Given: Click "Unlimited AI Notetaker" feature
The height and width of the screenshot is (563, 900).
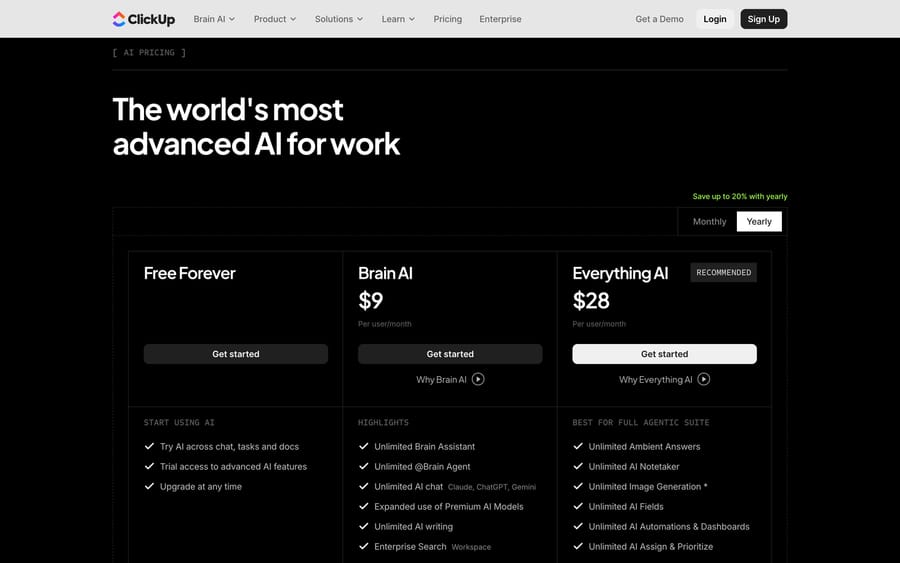Looking at the screenshot, I should (x=634, y=467).
